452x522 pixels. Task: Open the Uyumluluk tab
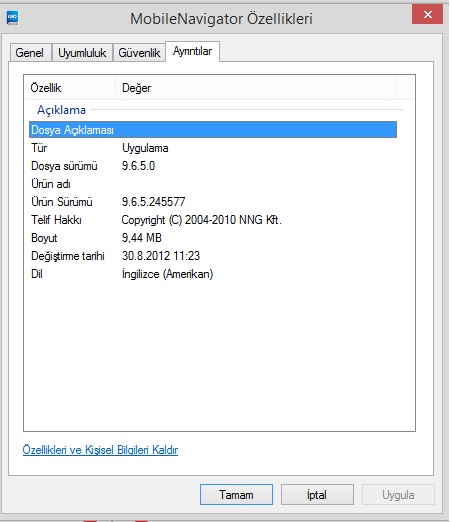82,53
